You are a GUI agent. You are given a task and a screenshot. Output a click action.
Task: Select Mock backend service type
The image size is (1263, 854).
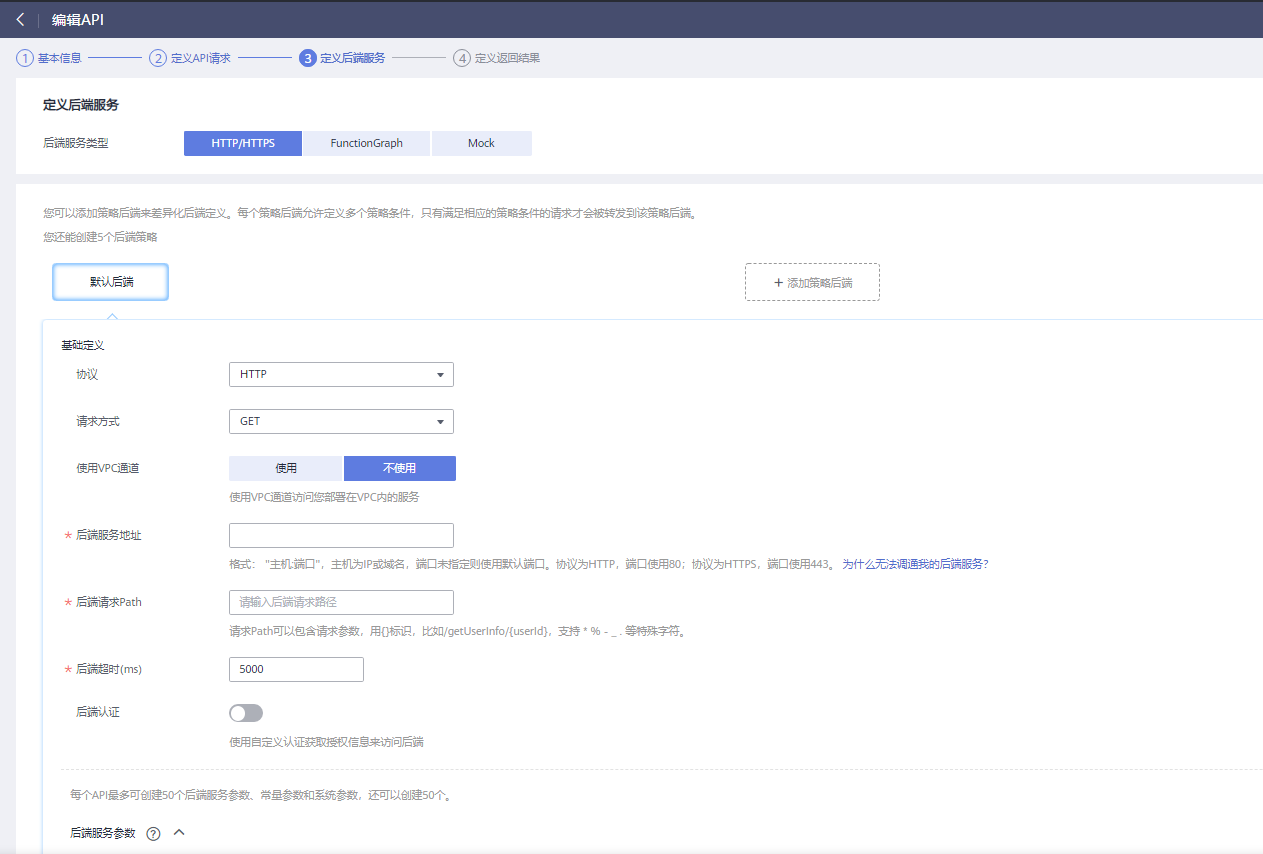coord(481,143)
